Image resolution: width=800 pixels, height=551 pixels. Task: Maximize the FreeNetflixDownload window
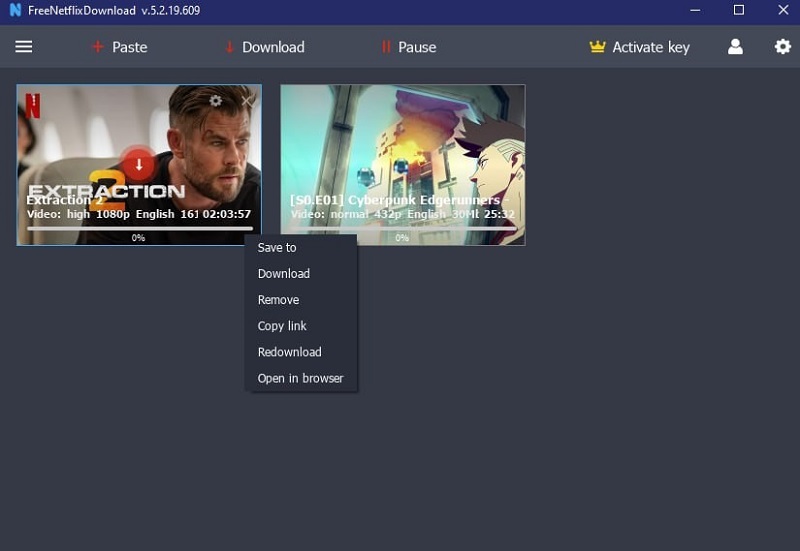pos(738,10)
